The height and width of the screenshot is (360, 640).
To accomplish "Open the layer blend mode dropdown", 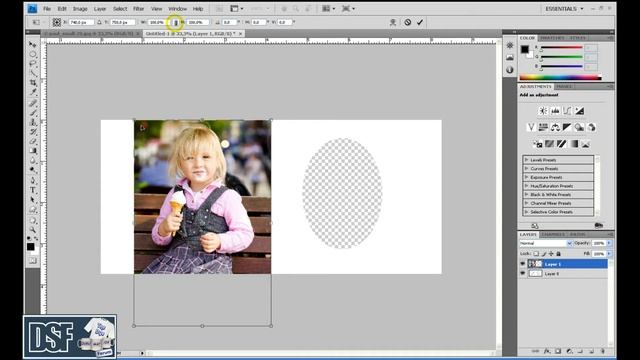I will [x=546, y=243].
